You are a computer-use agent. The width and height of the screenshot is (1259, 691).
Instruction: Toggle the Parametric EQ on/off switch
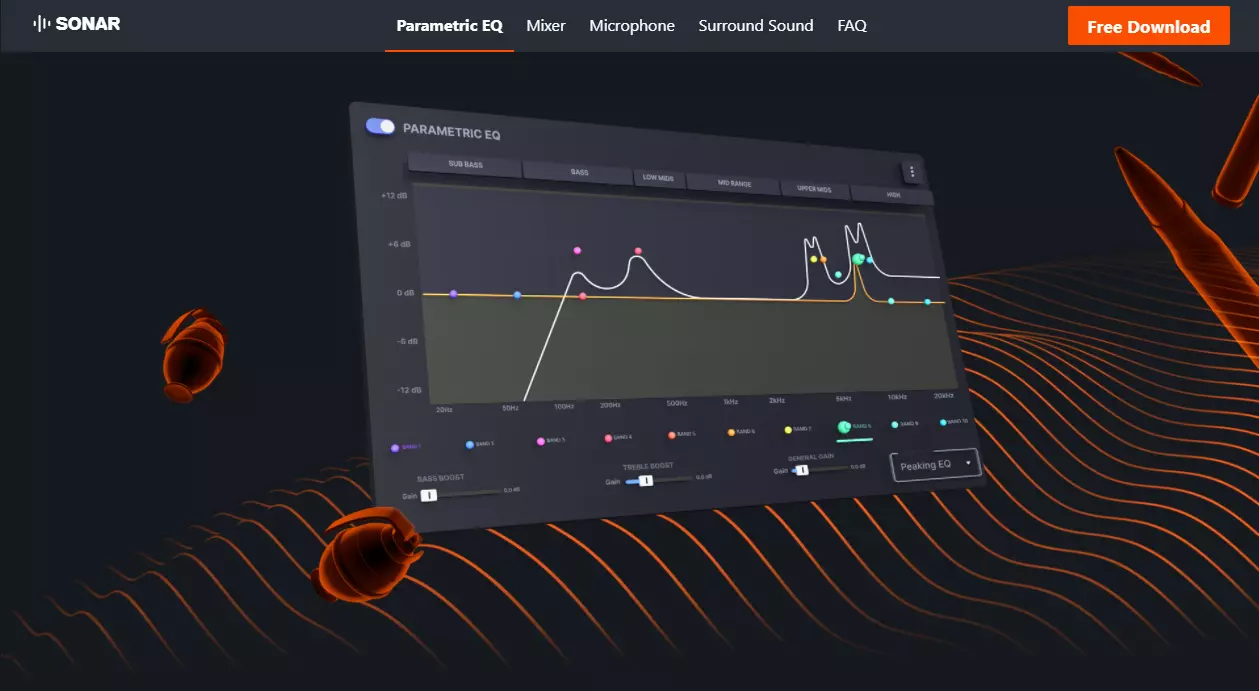coord(380,126)
